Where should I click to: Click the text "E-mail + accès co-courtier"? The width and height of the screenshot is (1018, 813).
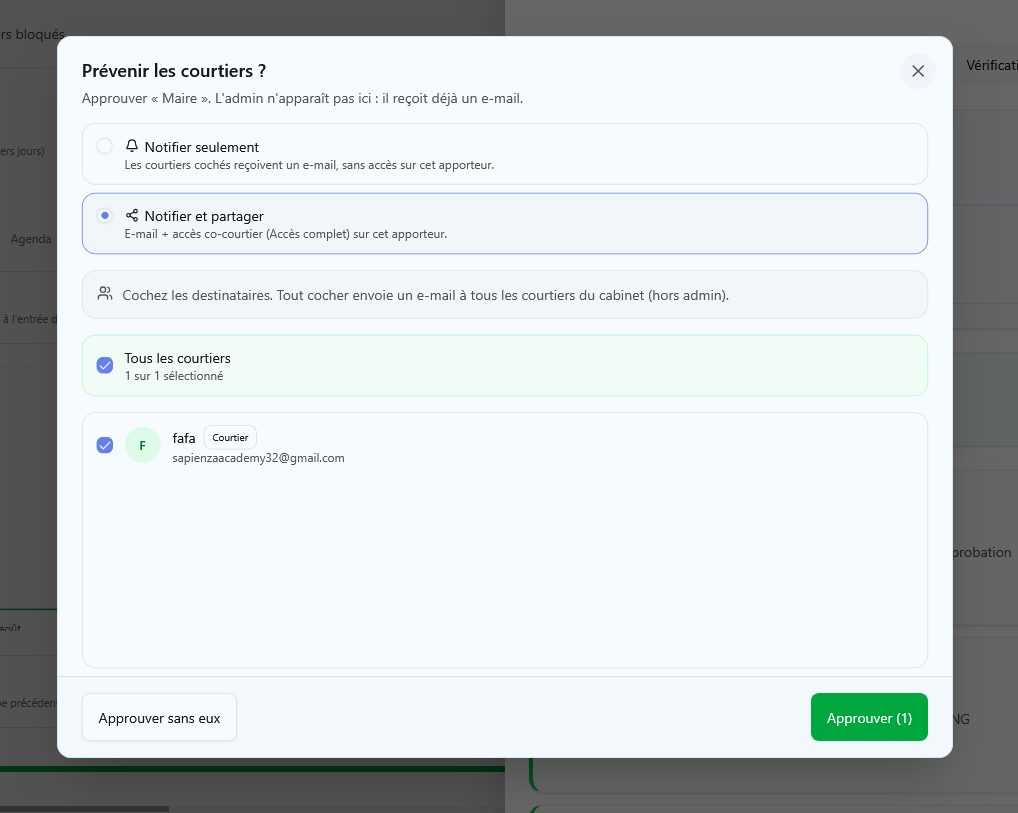(194, 234)
